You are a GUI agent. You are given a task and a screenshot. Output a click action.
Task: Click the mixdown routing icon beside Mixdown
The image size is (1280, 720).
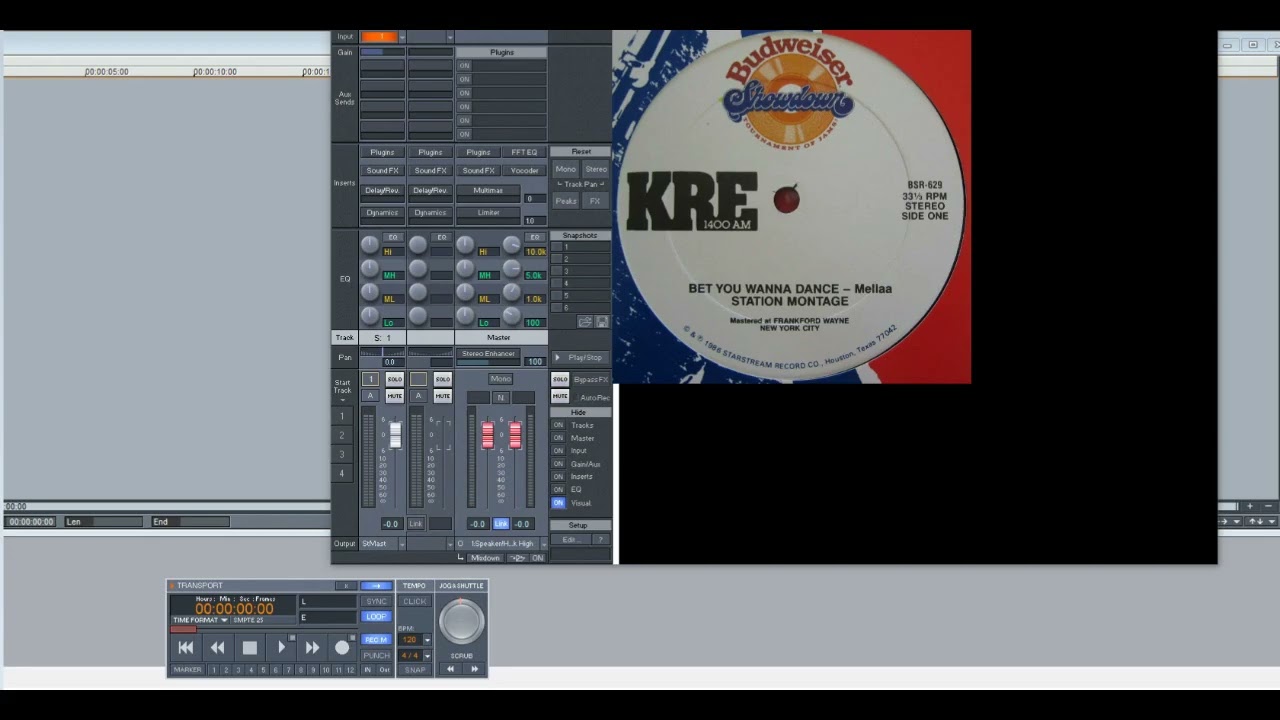(517, 558)
